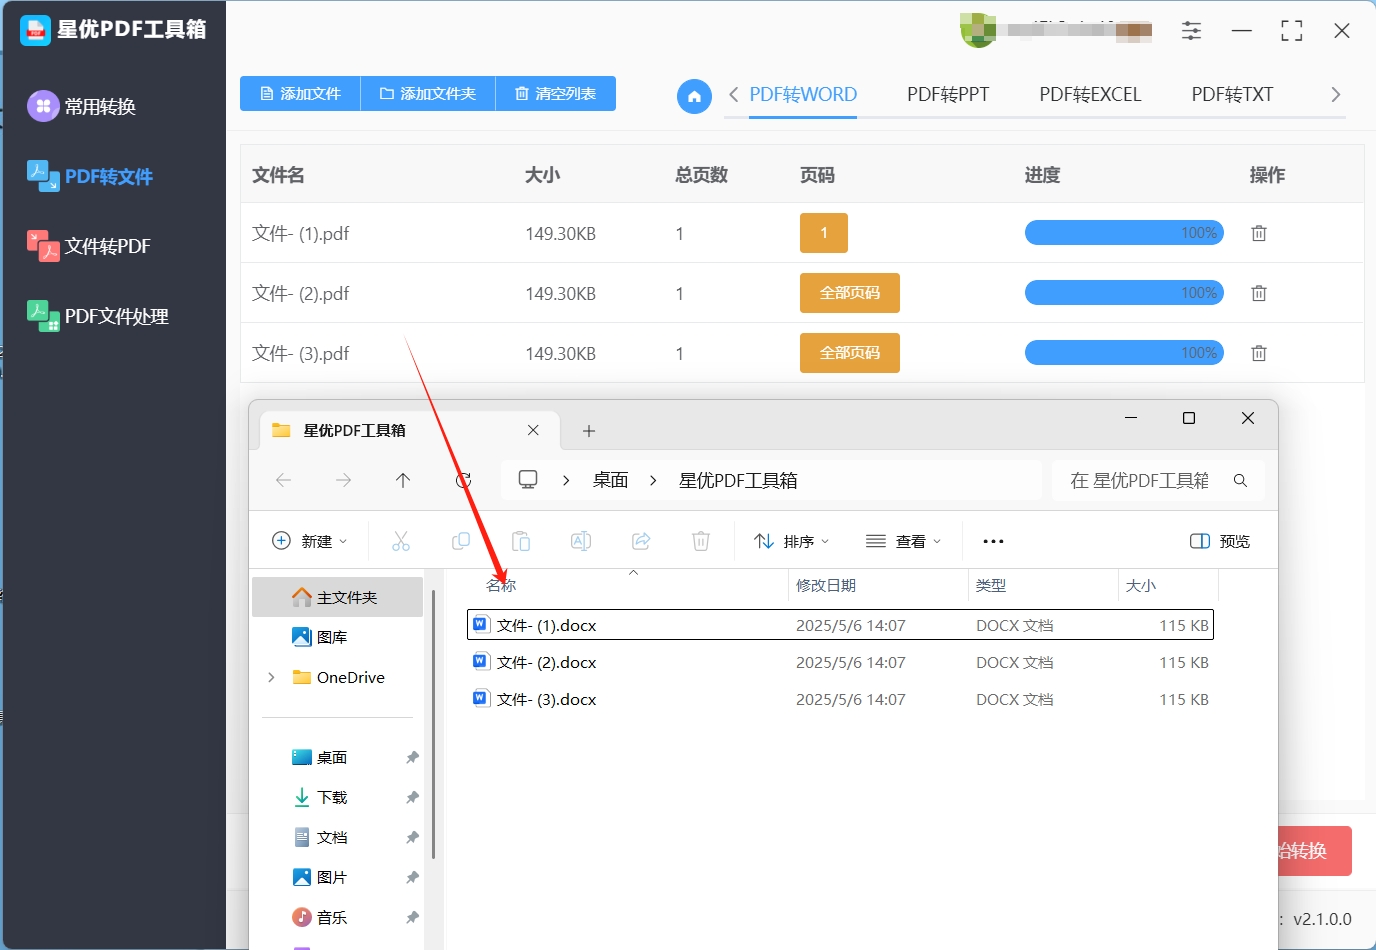1376x950 pixels.
Task: Click progress bar of 文件- (3).pdf
Action: 1124,353
